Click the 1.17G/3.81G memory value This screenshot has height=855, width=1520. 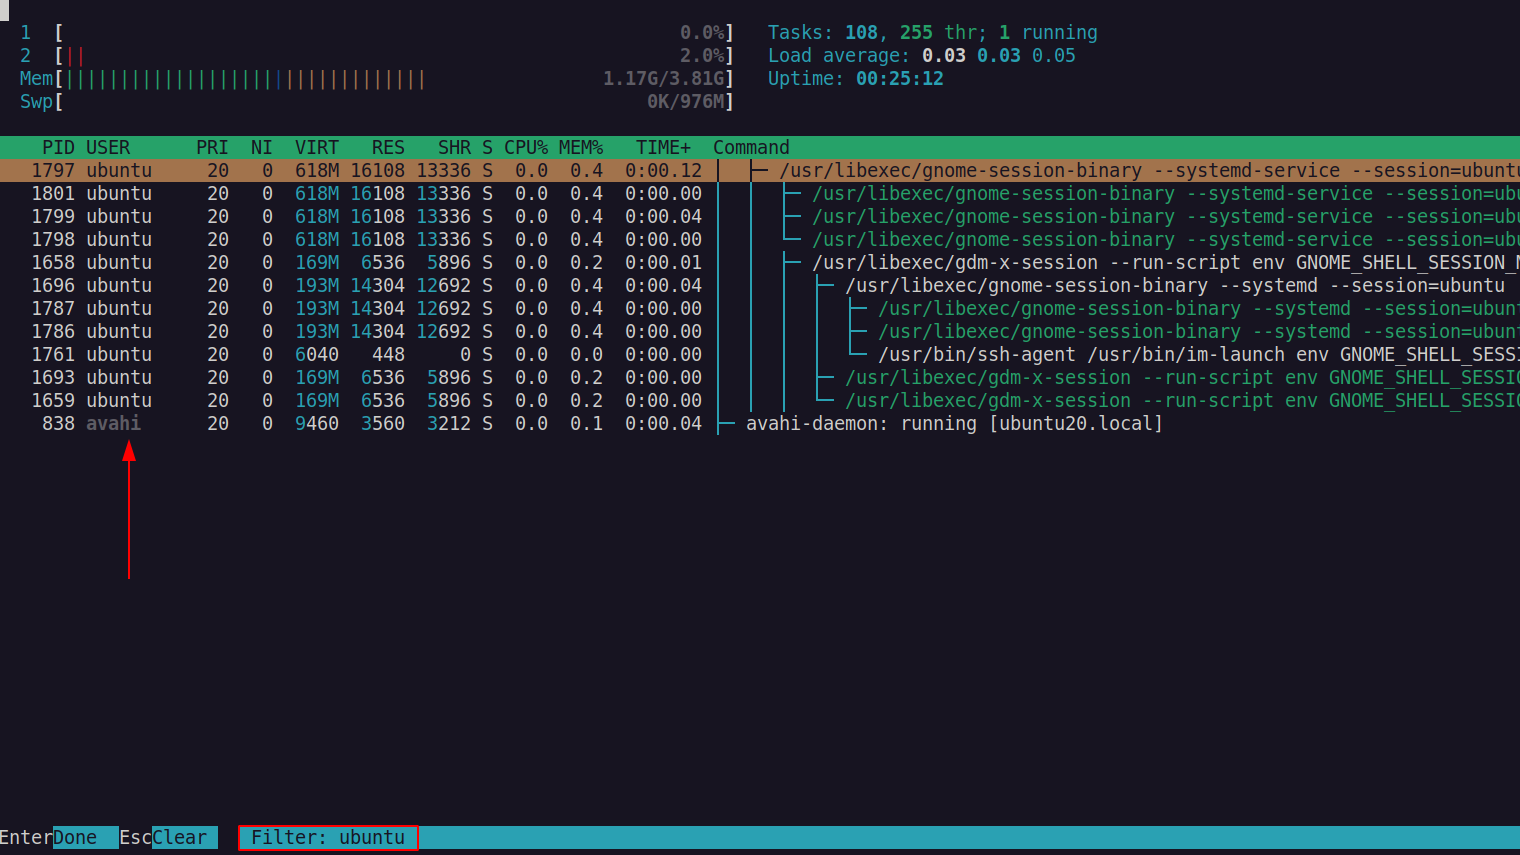663,79
